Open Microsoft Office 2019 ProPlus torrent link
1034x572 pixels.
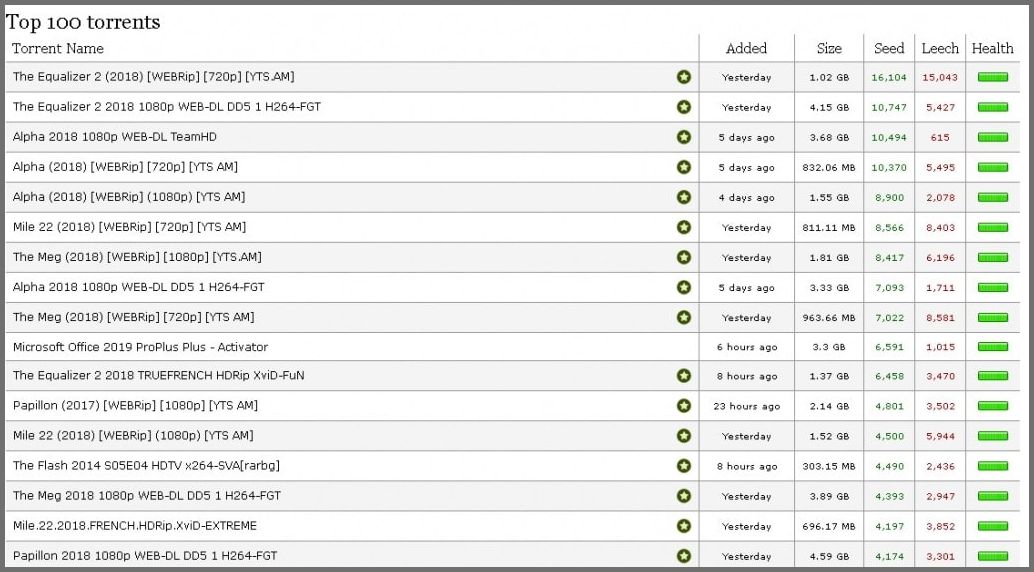140,347
